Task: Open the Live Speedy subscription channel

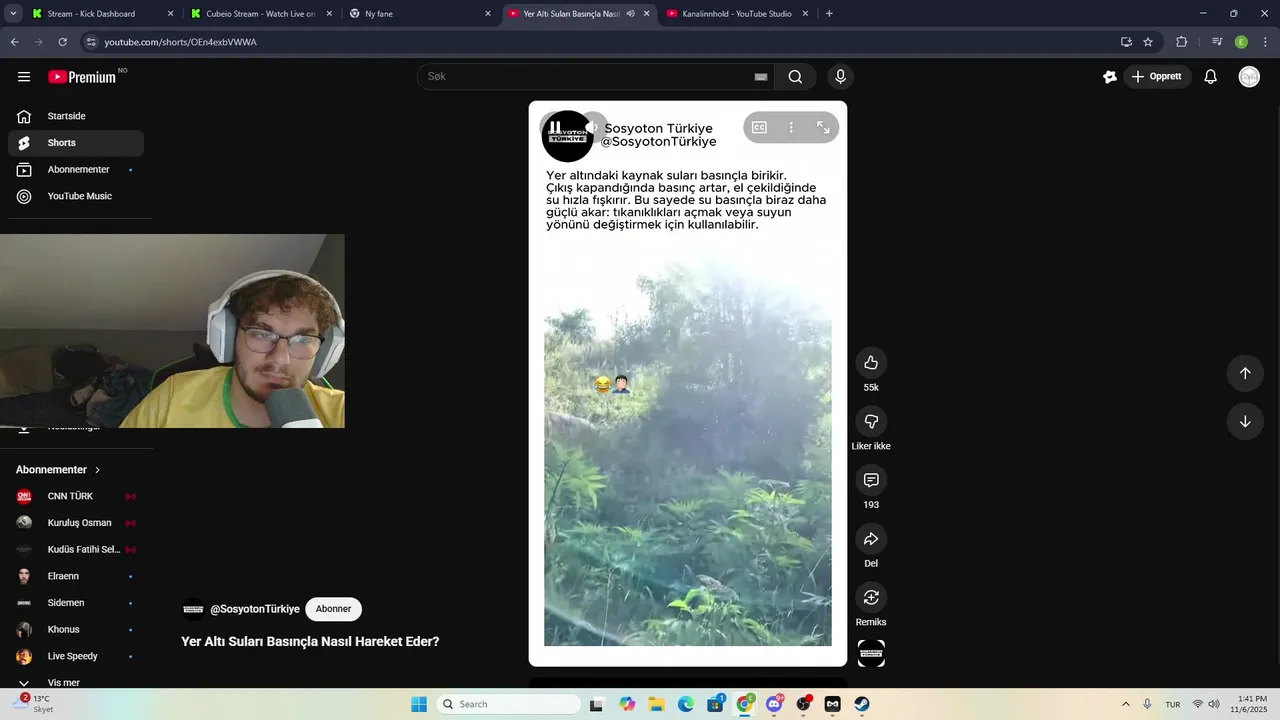Action: tap(76, 656)
